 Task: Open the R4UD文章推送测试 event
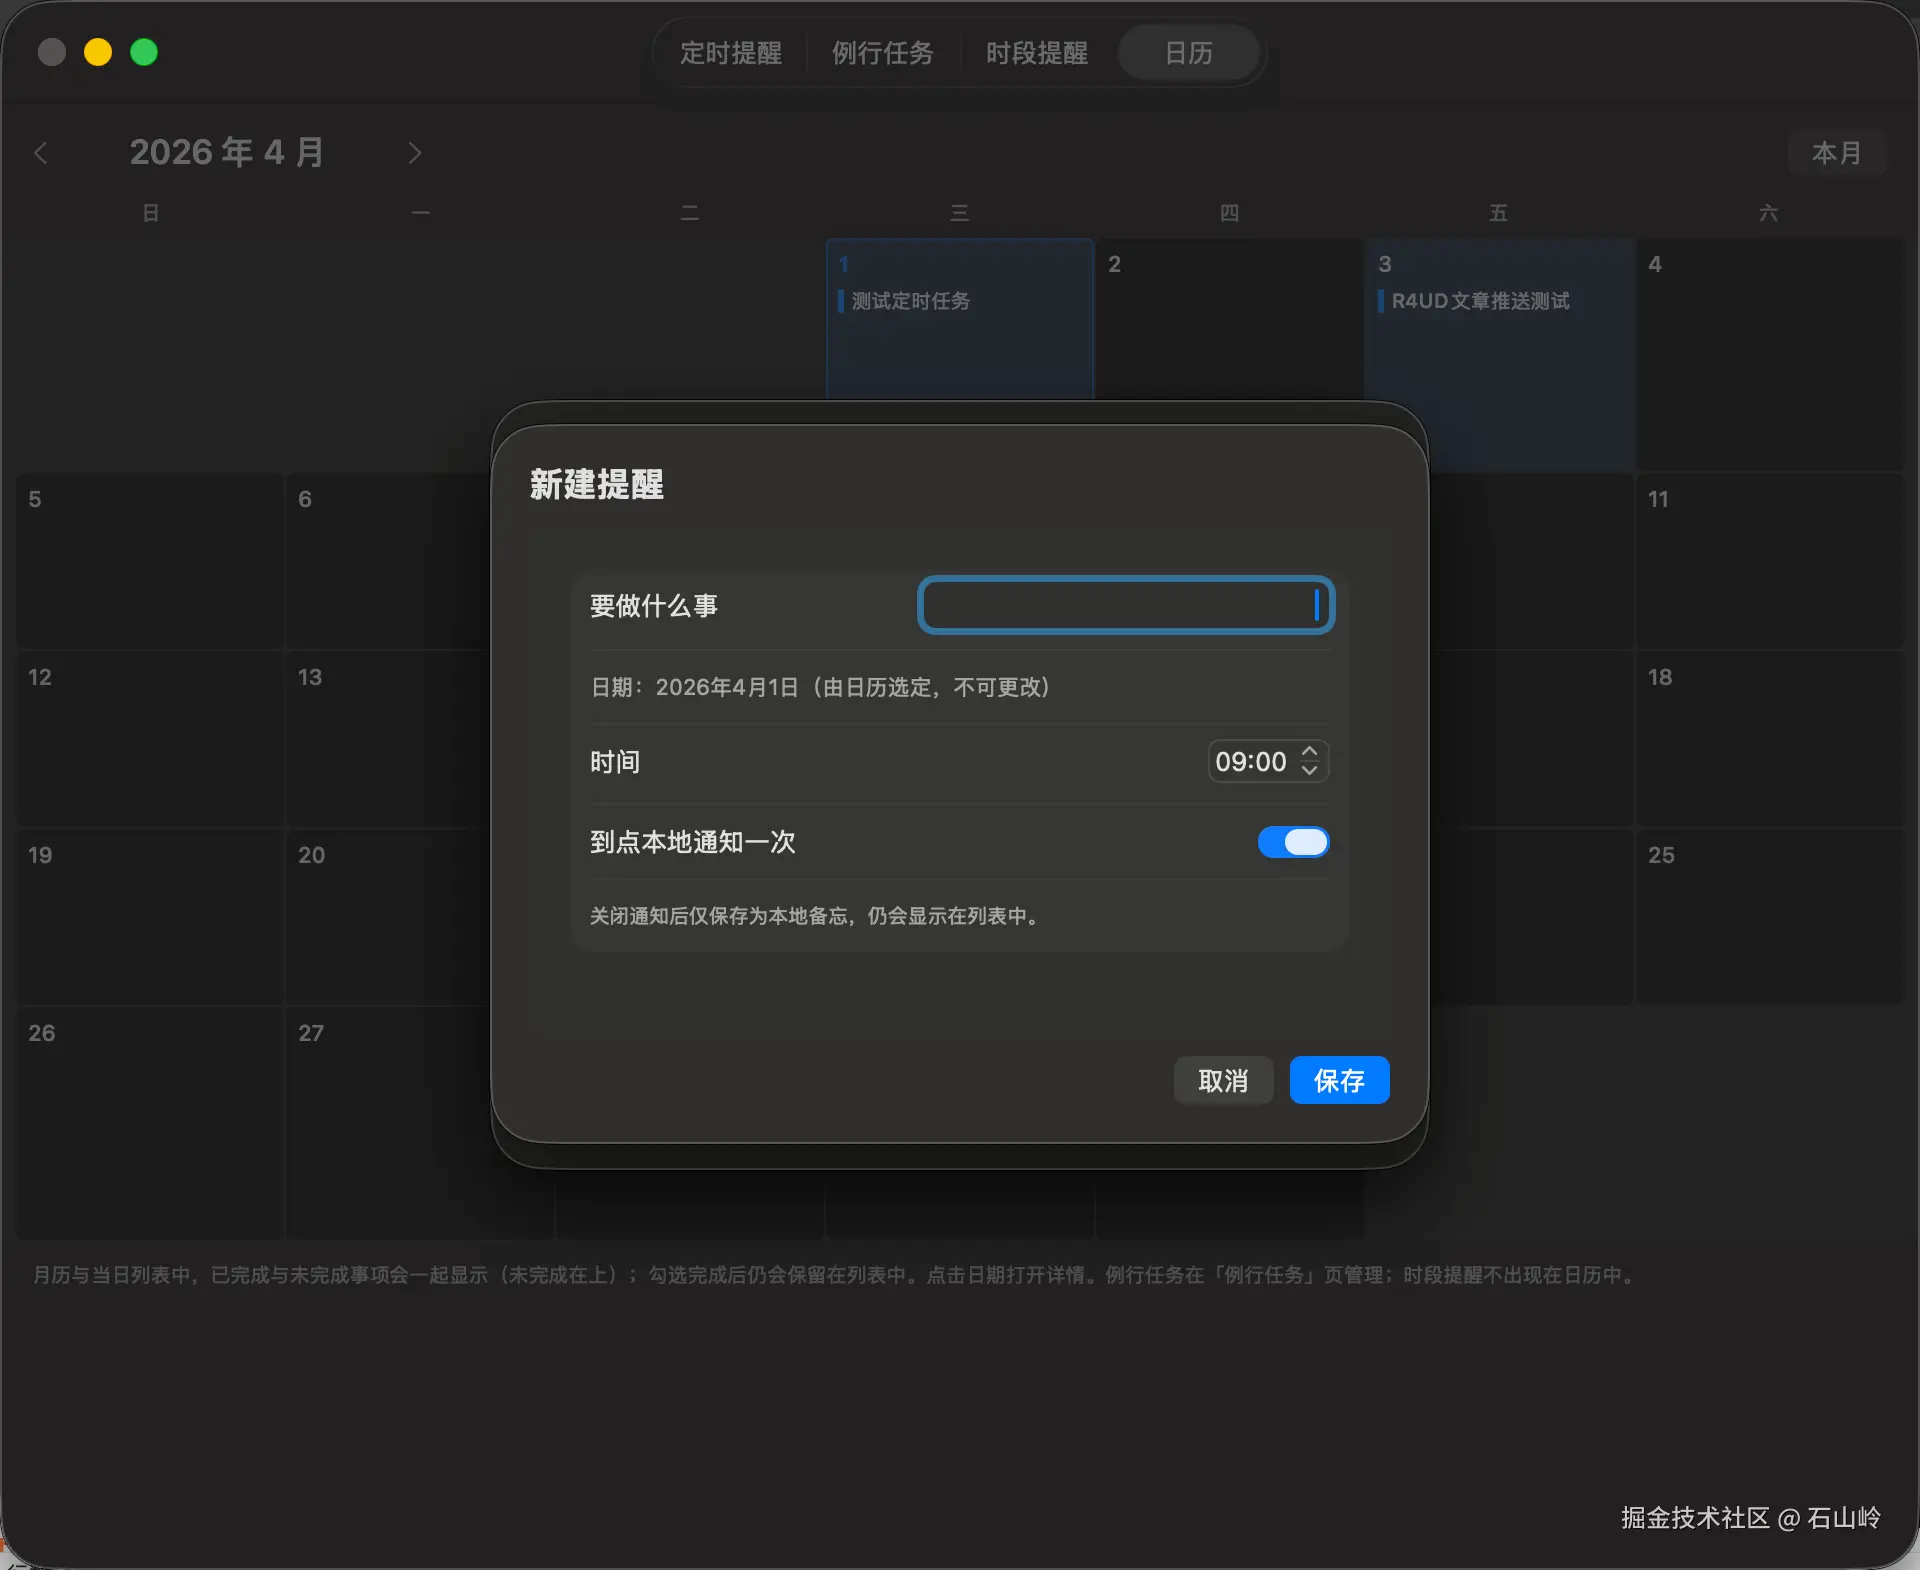tap(1480, 301)
